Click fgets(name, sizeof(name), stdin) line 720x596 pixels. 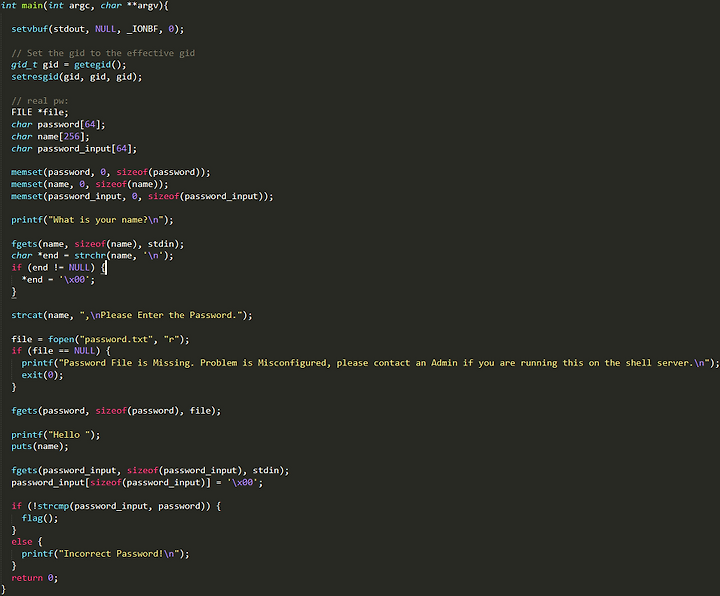click(98, 244)
